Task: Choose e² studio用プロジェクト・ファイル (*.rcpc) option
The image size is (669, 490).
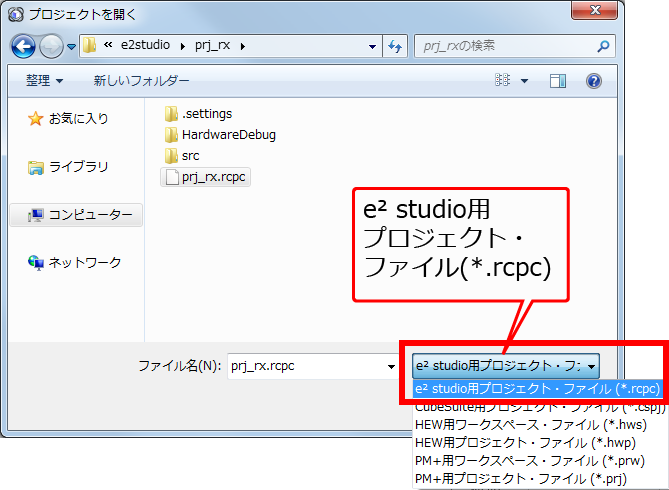Action: click(x=538, y=389)
